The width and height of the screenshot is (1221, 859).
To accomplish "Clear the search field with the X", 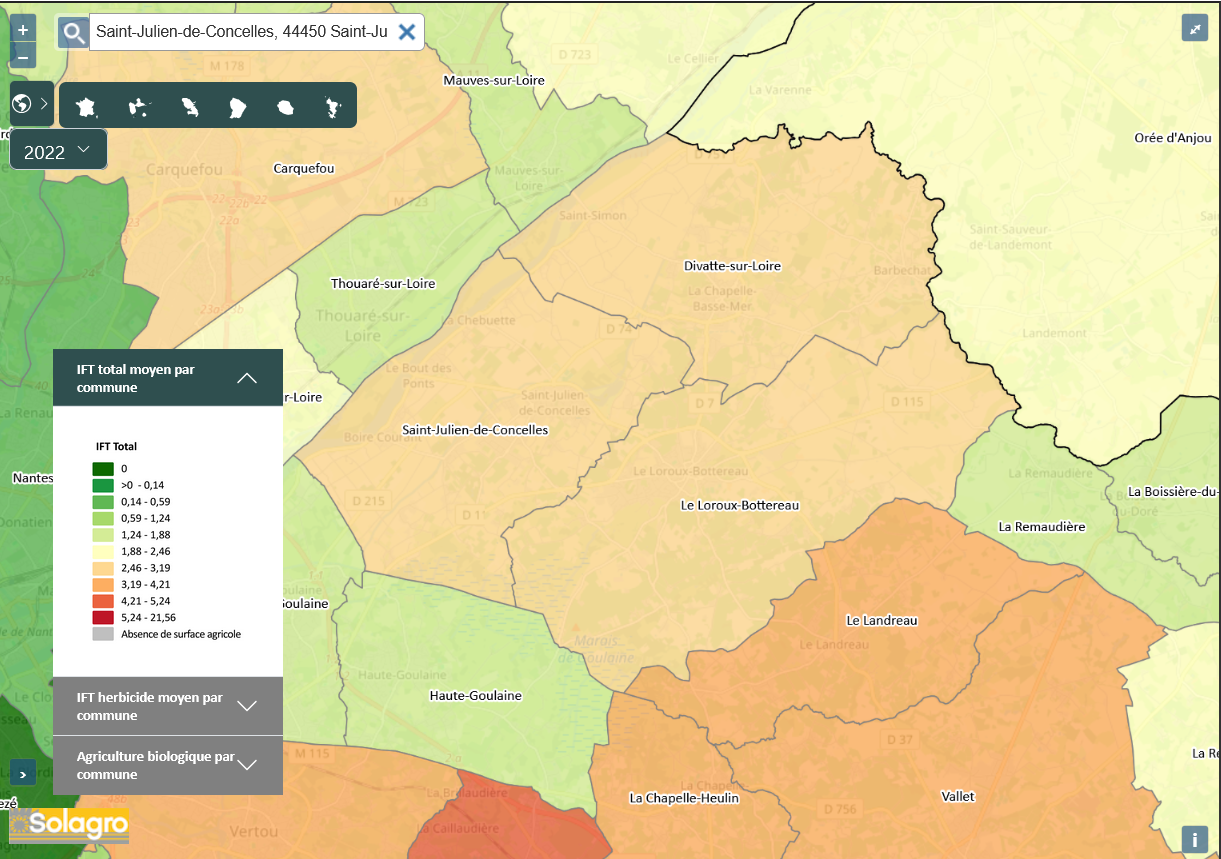I will click(406, 32).
